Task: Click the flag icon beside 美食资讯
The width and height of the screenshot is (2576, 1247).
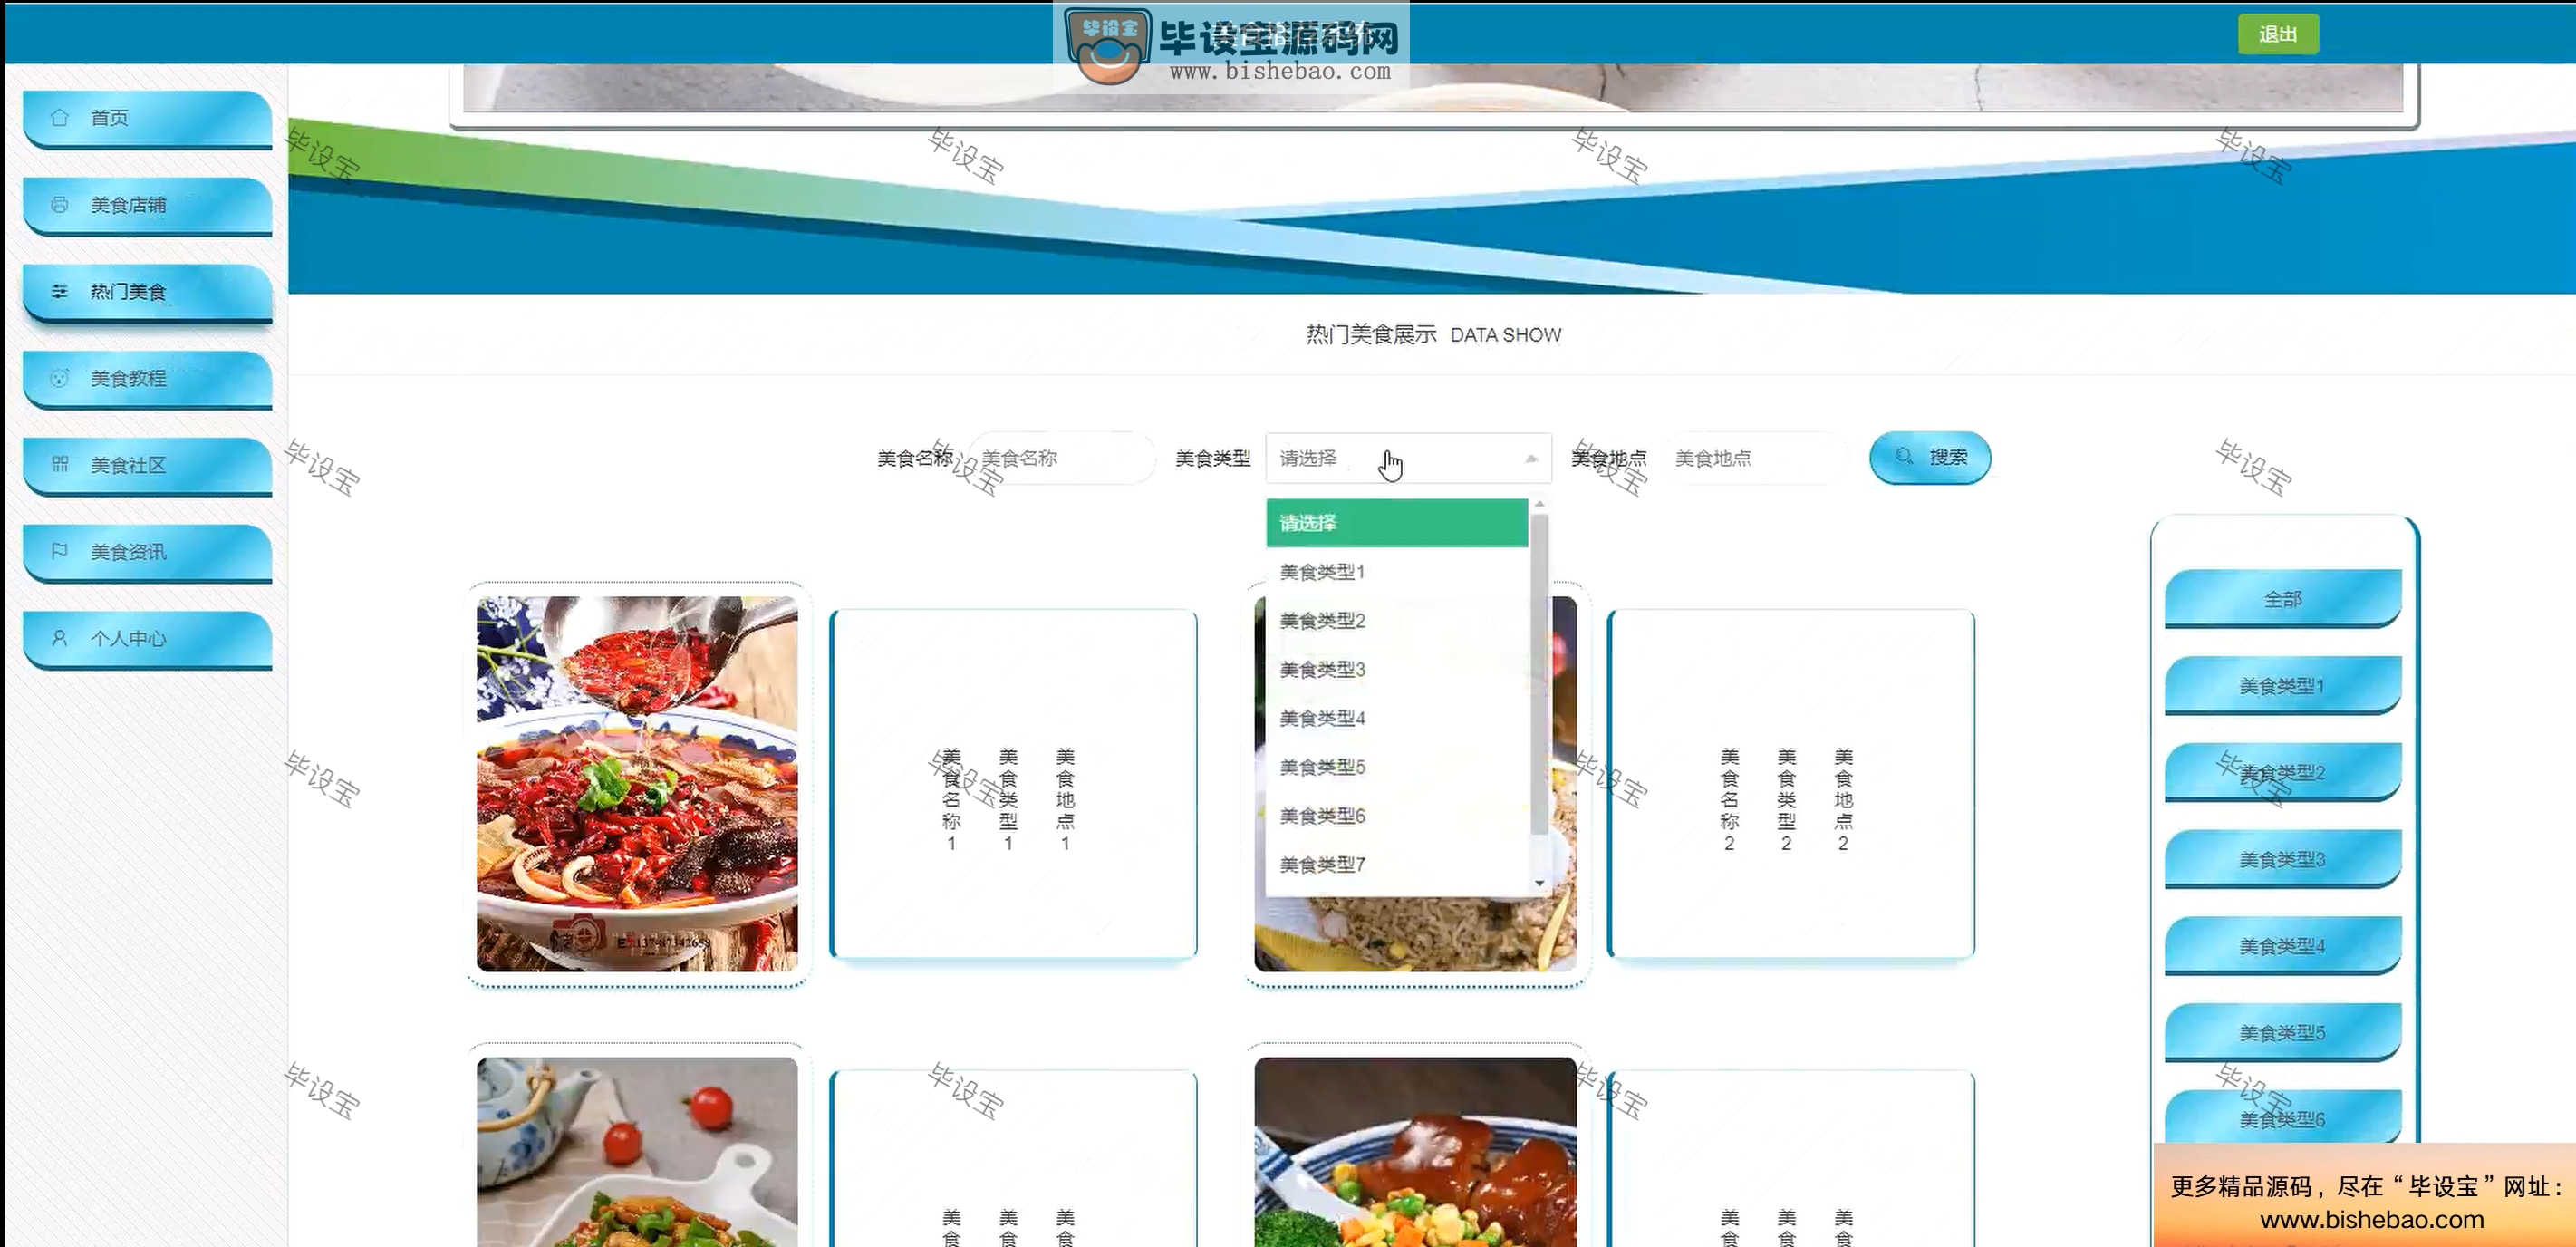Action: (59, 551)
